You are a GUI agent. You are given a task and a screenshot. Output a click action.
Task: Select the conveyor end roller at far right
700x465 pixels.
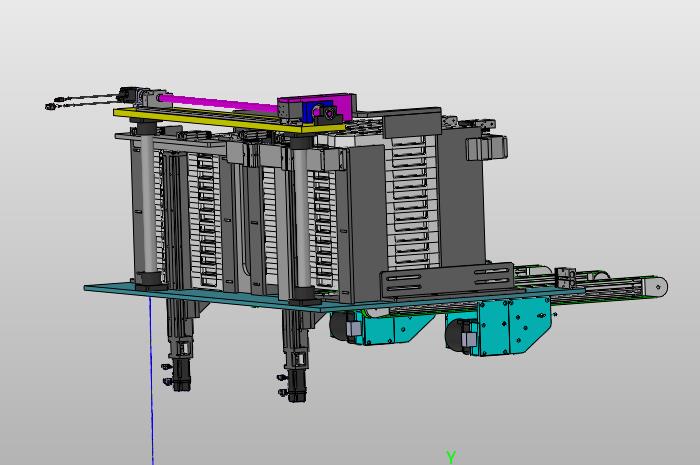point(656,287)
